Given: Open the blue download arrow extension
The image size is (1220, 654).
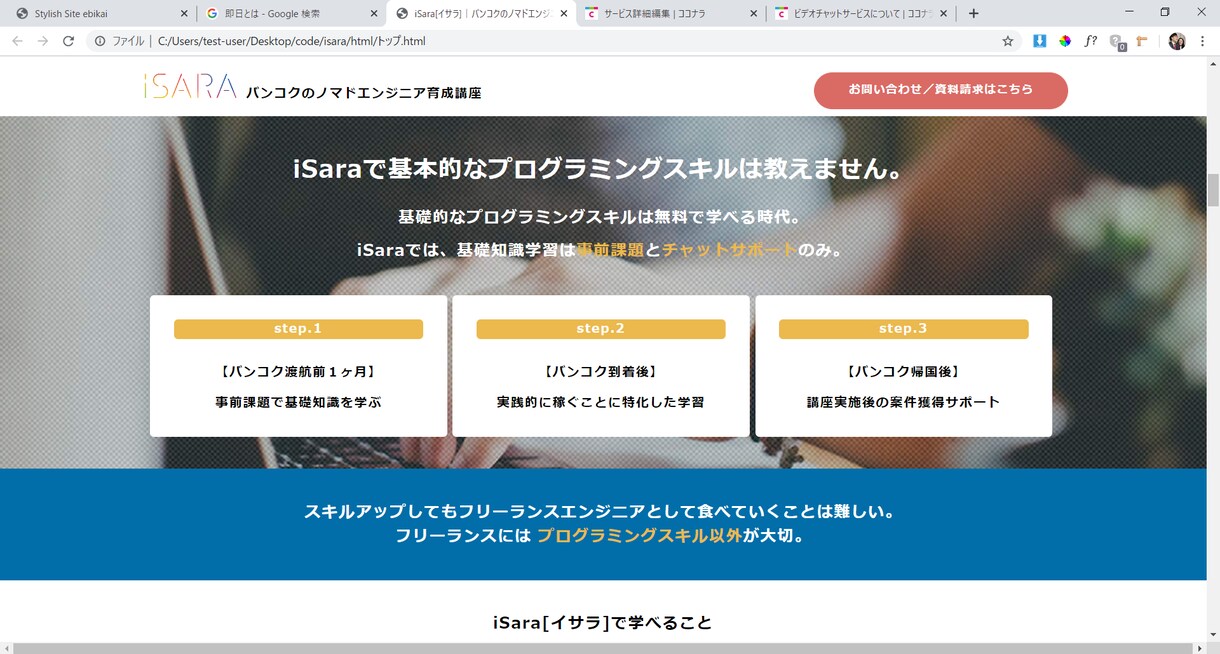Looking at the screenshot, I should [1039, 41].
